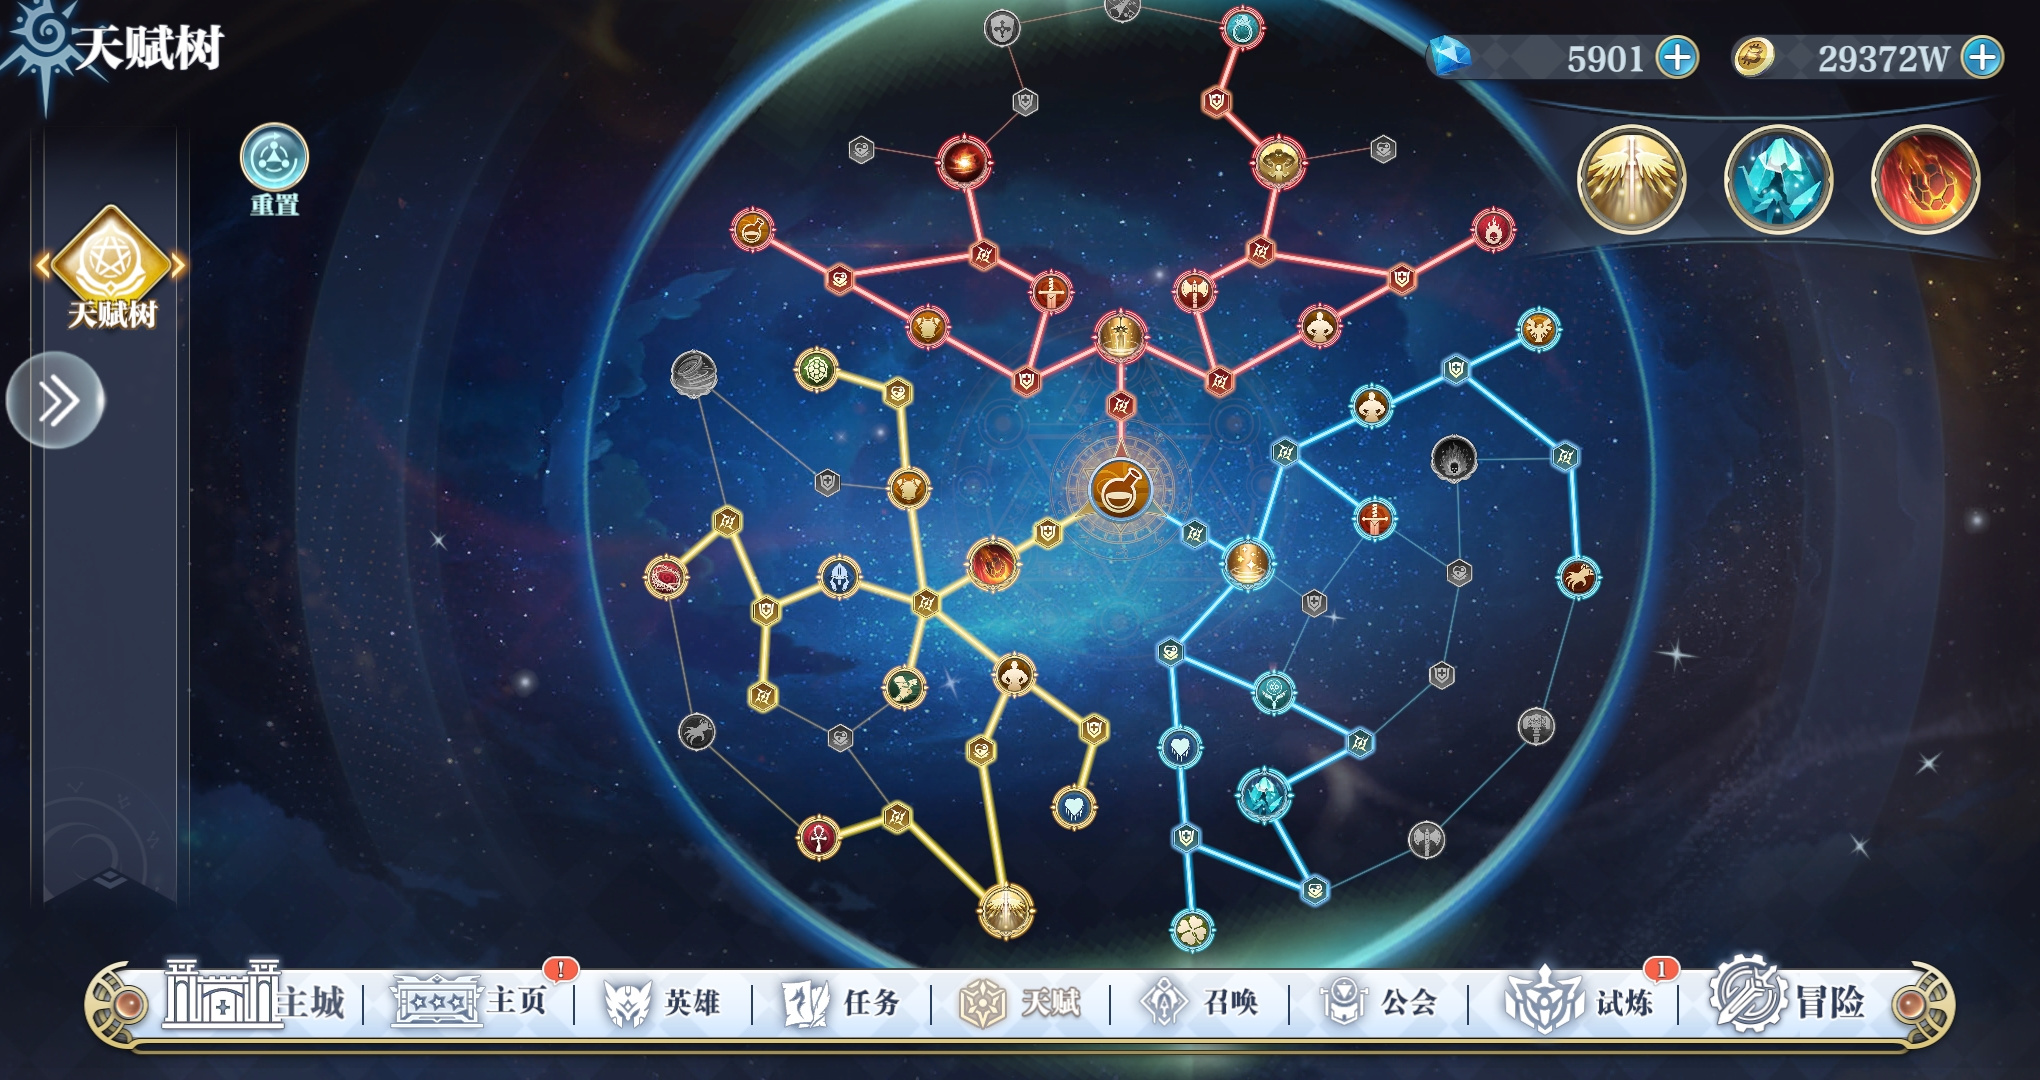This screenshot has height=1080, width=2040.
Task: Open the 英雄 heroes menu
Action: tap(663, 1001)
